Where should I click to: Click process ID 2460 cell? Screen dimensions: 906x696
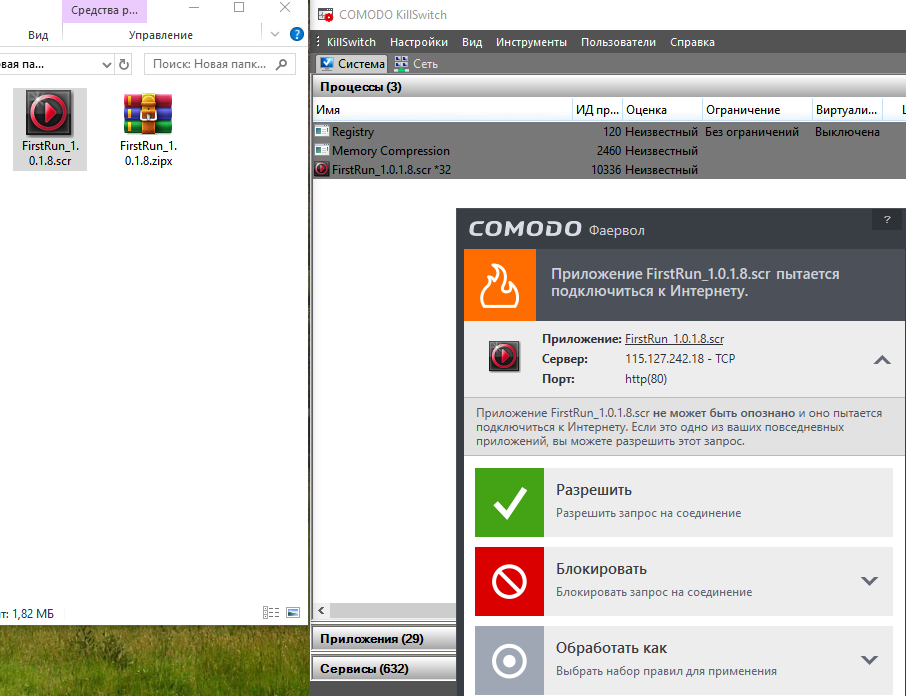[x=609, y=151]
